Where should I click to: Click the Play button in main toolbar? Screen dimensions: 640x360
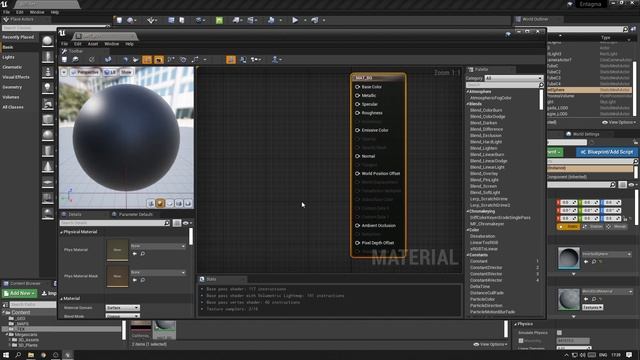(x=295, y=20)
